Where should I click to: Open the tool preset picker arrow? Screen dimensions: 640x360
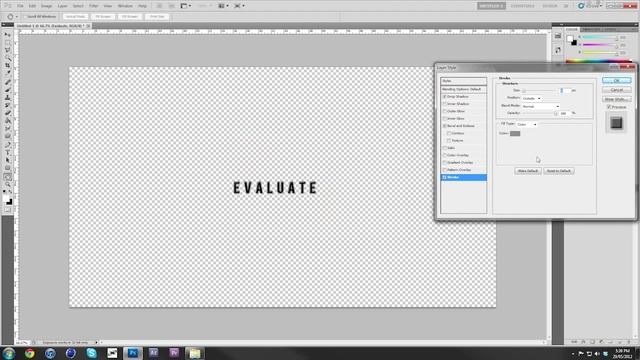coord(17,17)
